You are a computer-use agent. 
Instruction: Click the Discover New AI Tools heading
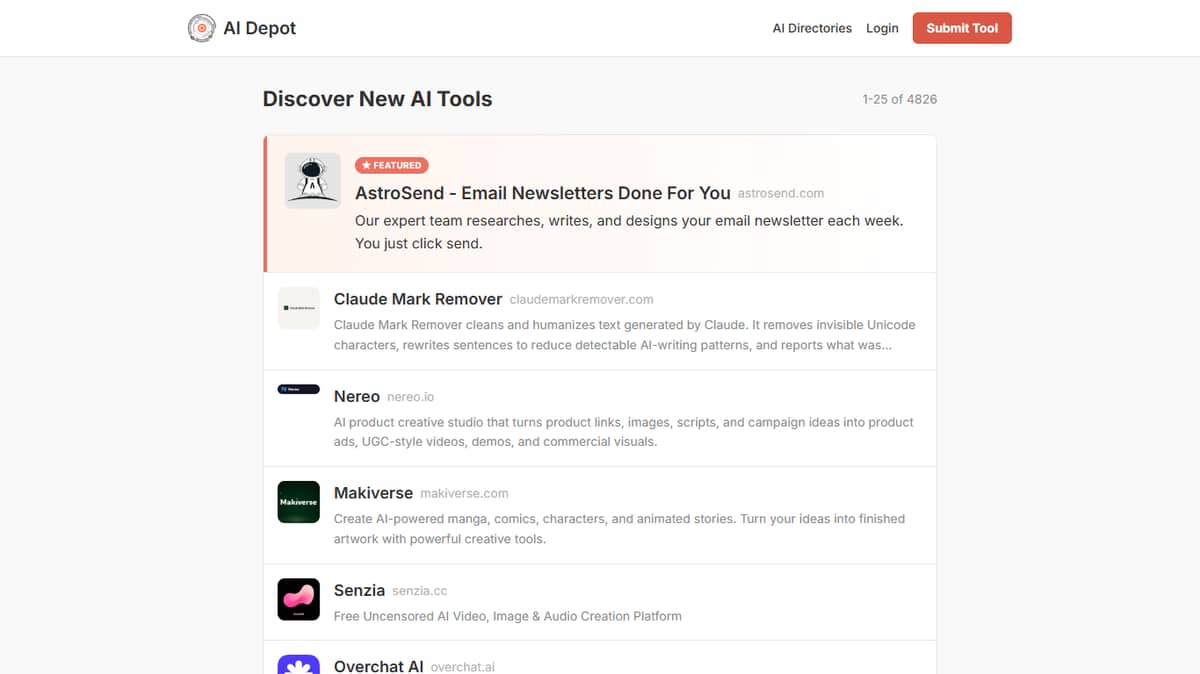(x=377, y=99)
